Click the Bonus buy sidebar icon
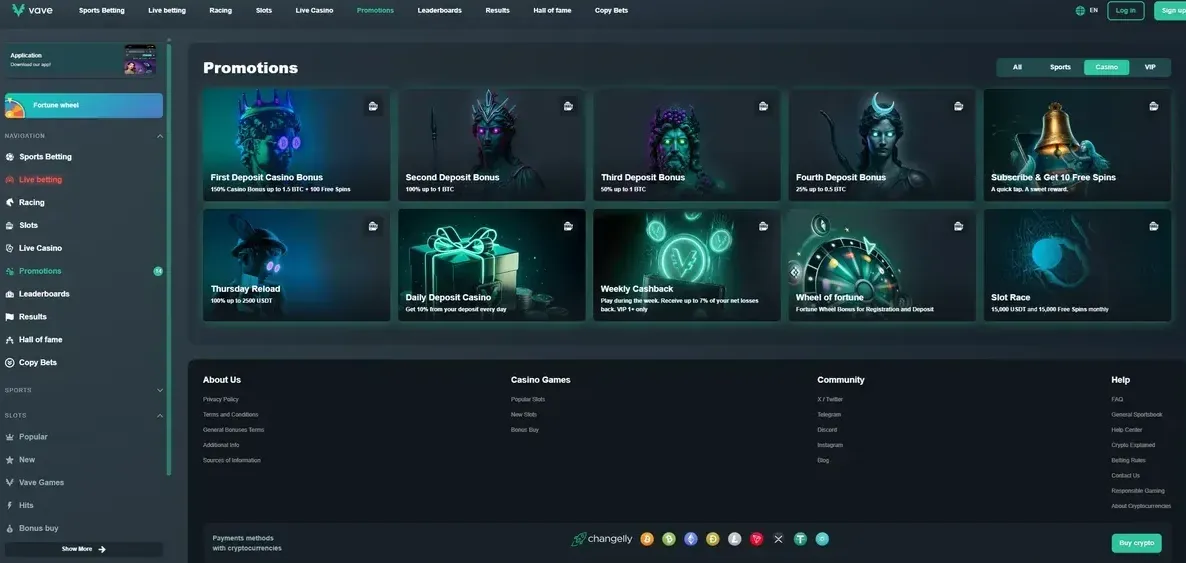Image resolution: width=1186 pixels, height=563 pixels. tap(10, 528)
